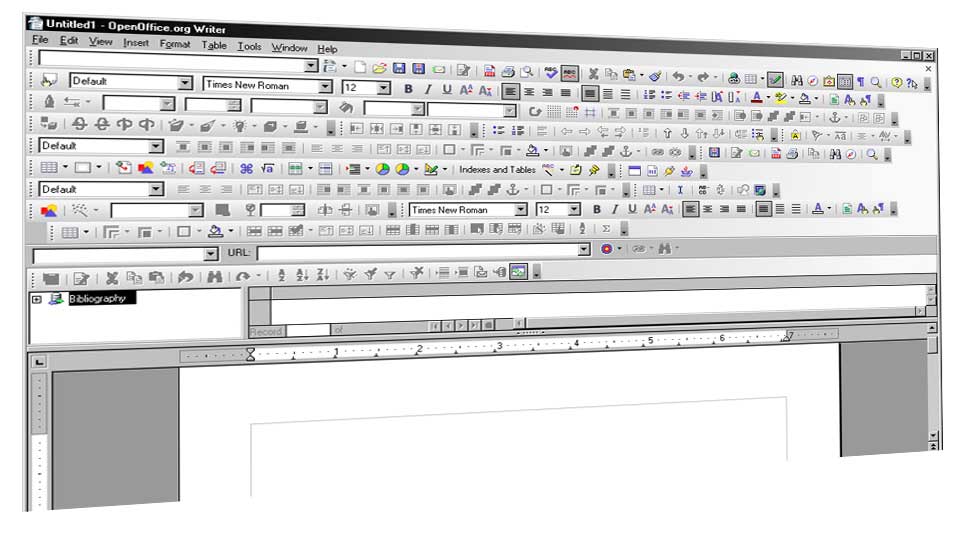960x540 pixels.
Task: Click the Mail Merge envelope icon
Action: coord(481,272)
